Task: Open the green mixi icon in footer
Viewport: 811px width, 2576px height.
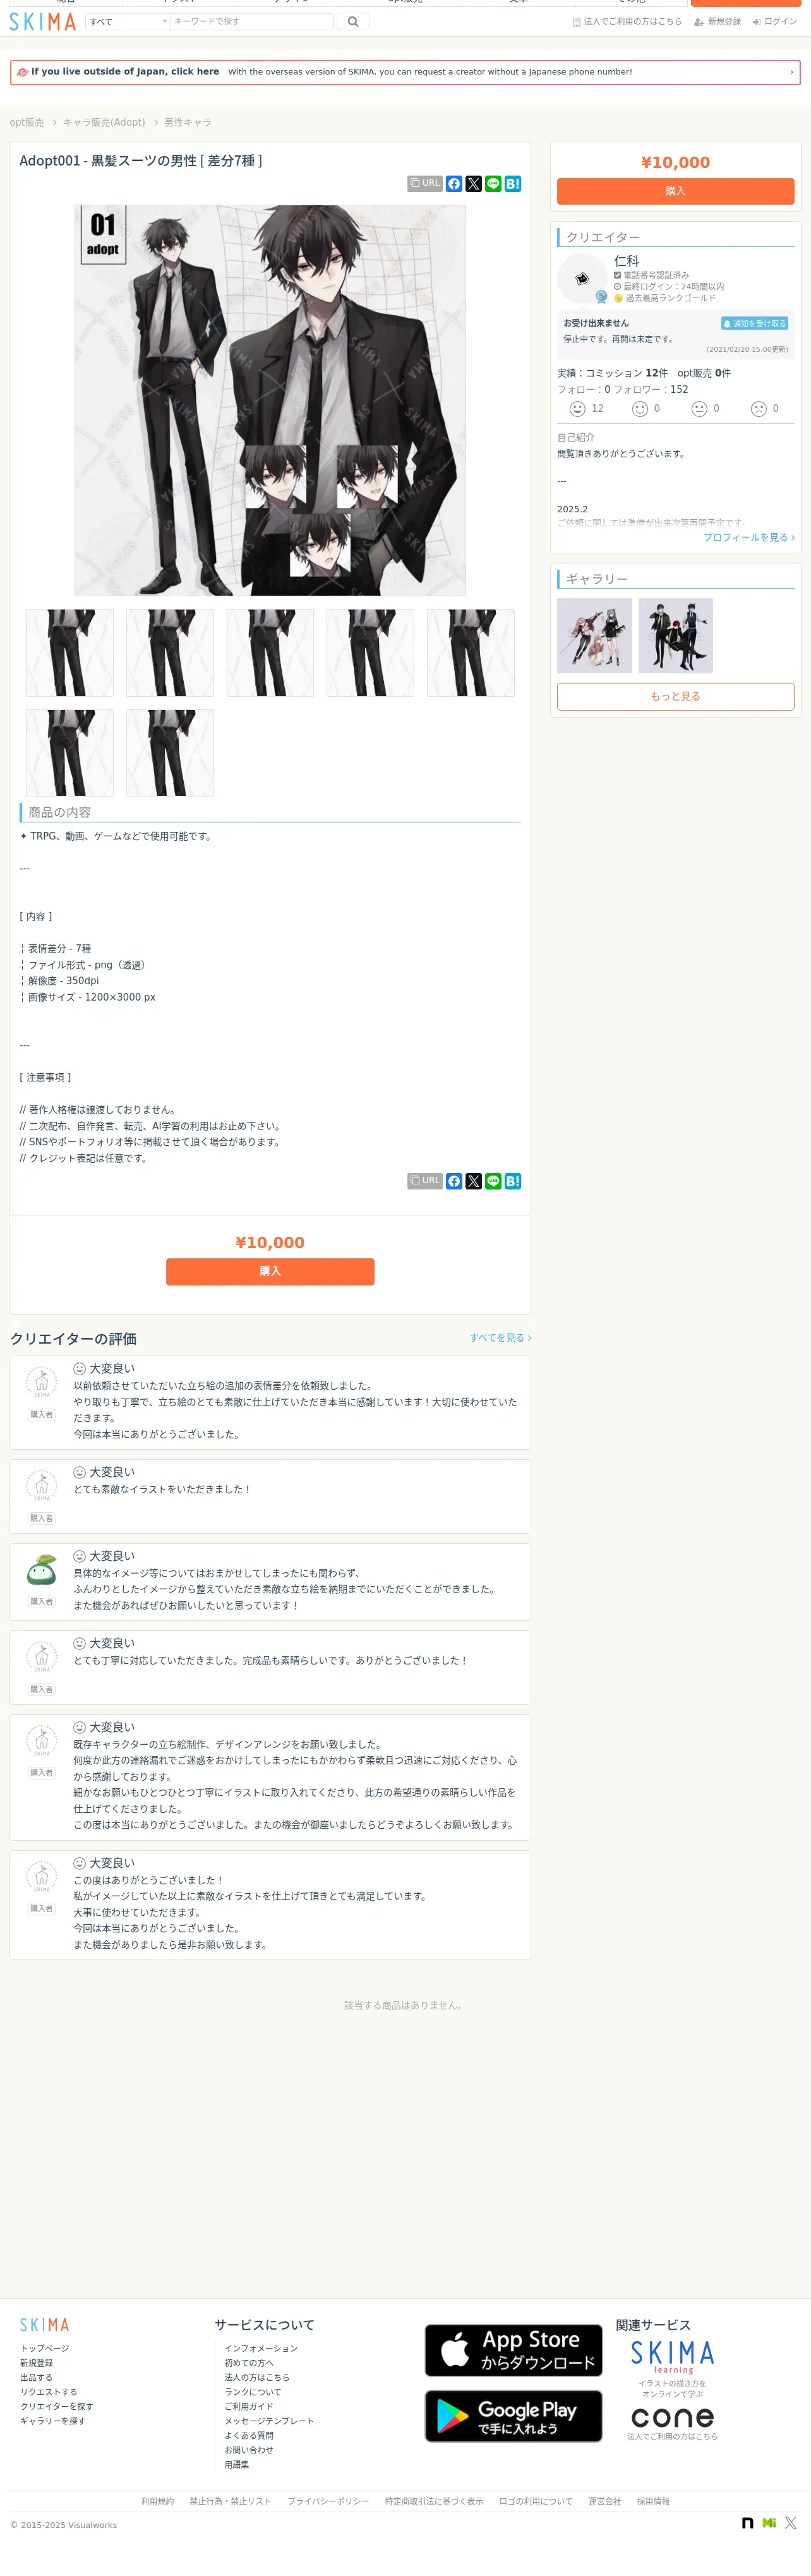Action: [x=769, y=2523]
